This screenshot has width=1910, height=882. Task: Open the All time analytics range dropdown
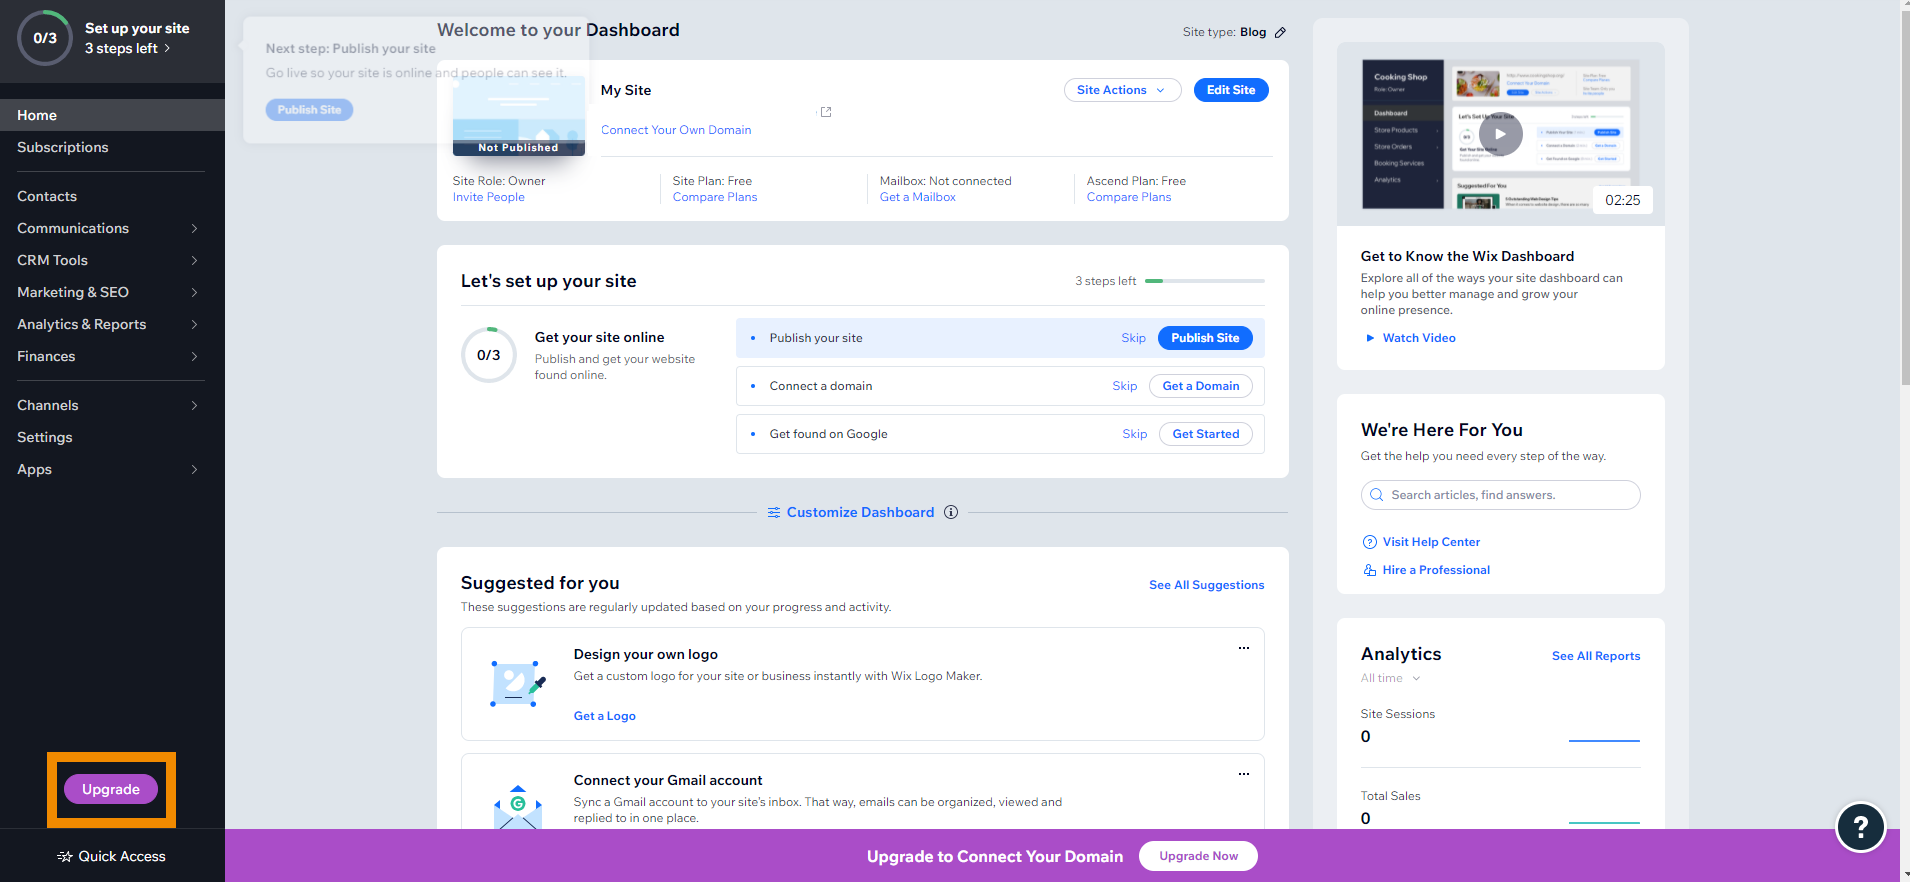1390,678
